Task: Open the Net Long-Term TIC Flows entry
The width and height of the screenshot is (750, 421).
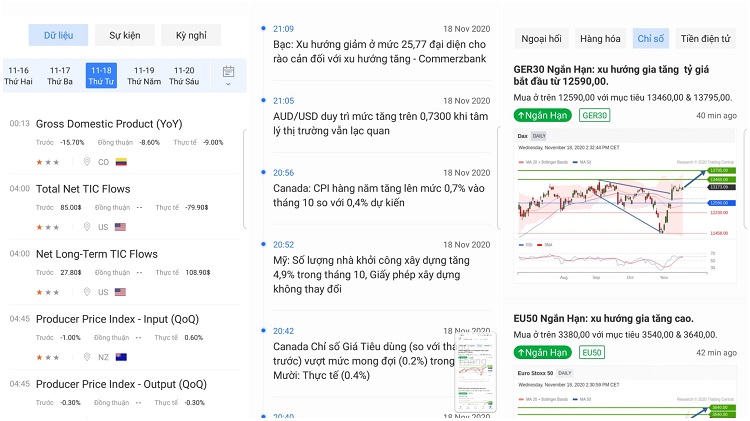Action: [x=97, y=254]
